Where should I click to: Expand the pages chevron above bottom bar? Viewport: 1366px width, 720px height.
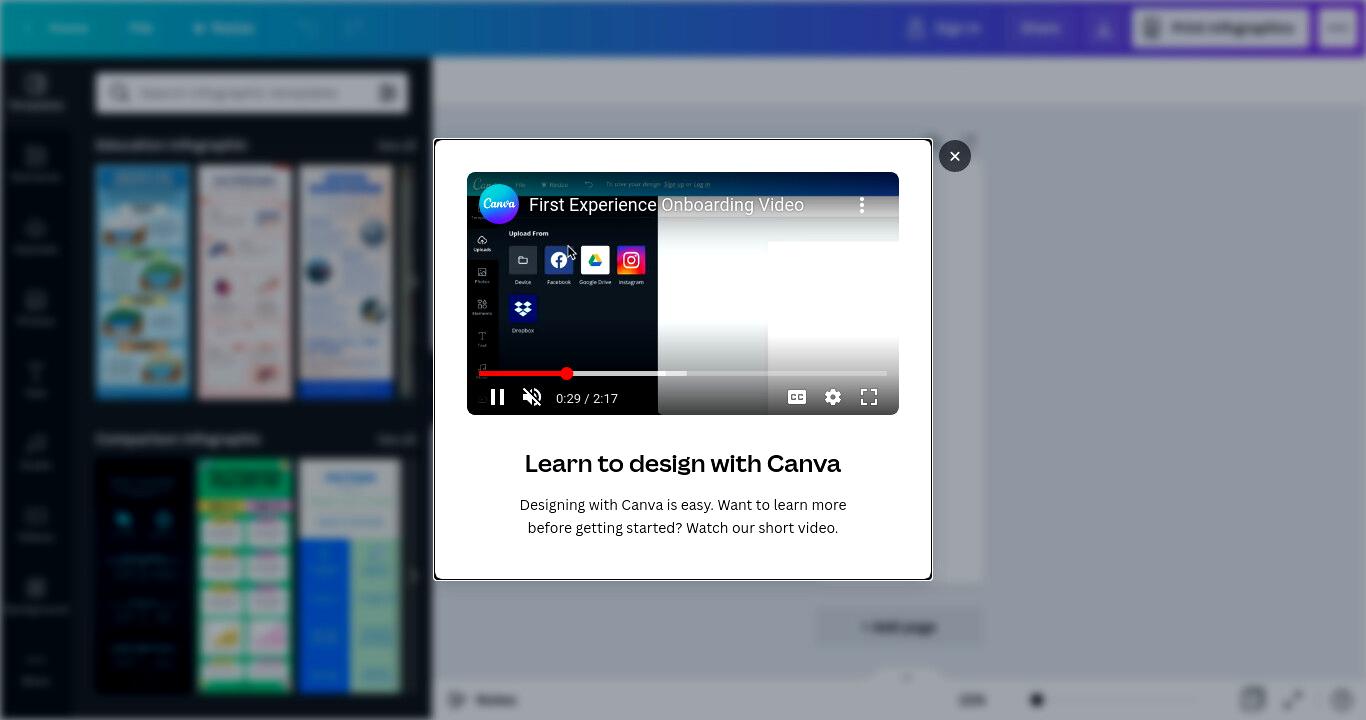907,677
